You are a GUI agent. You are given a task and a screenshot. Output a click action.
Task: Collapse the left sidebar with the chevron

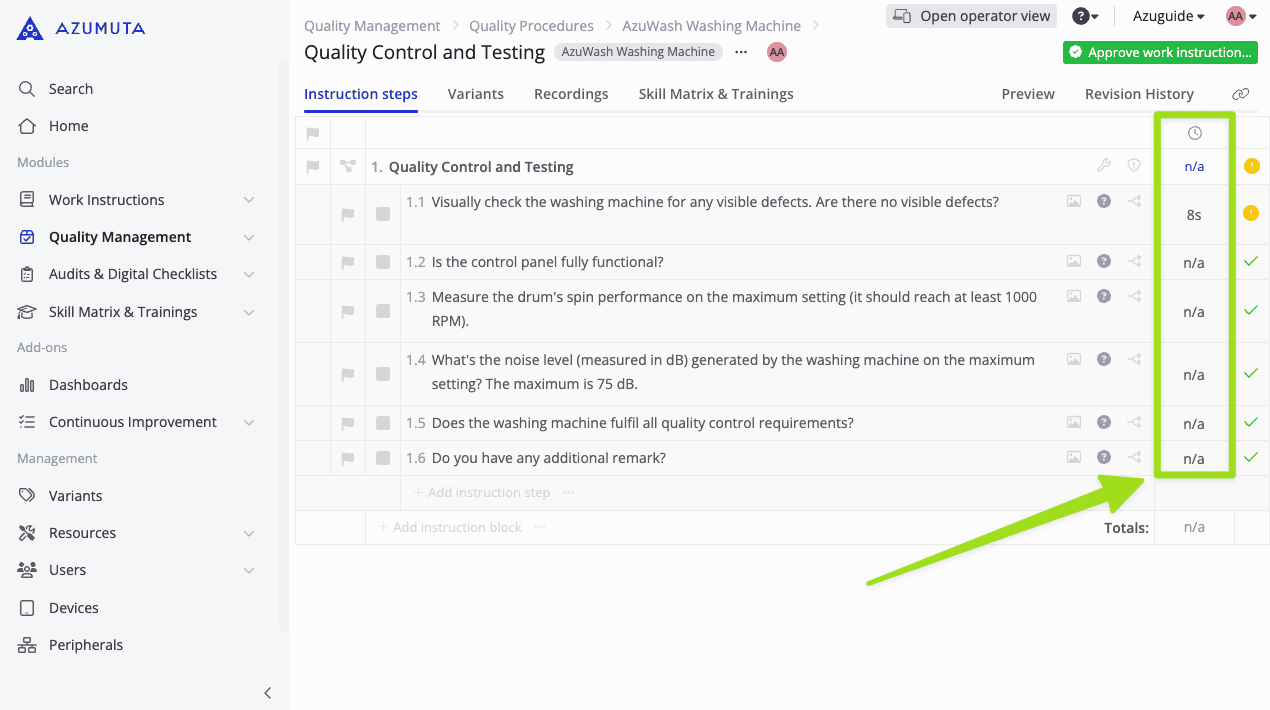[x=267, y=693]
